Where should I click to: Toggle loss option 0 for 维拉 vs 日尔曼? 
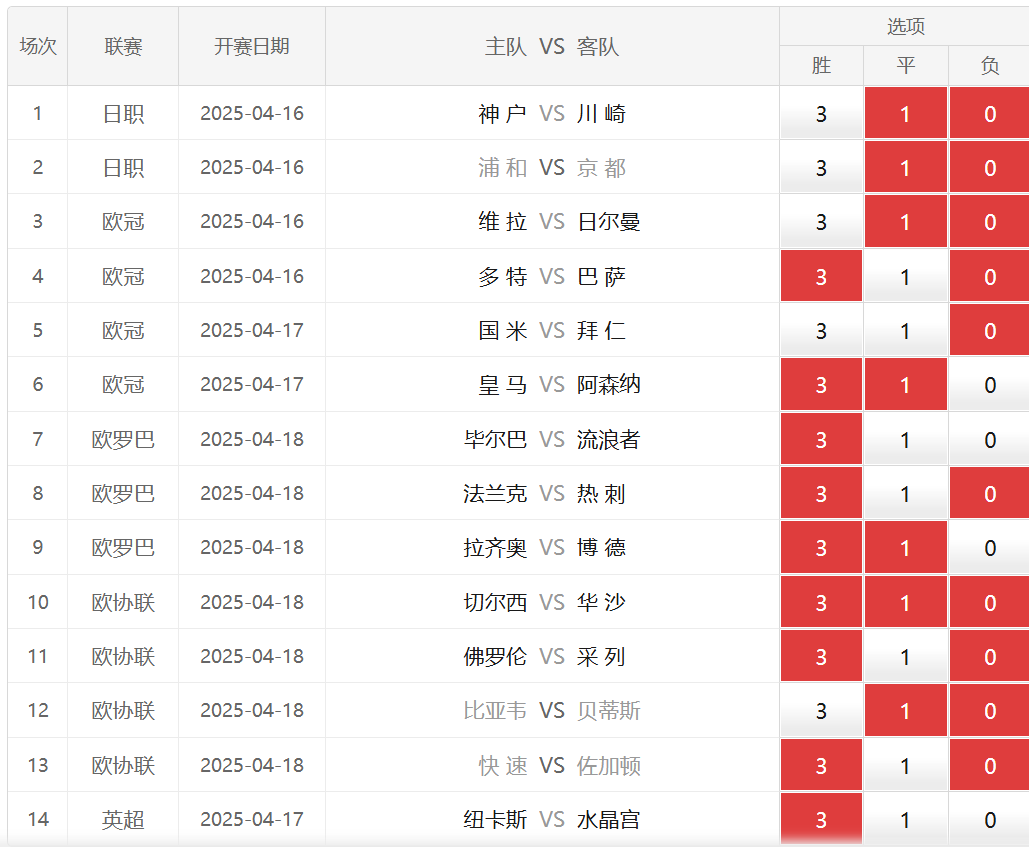tap(990, 222)
